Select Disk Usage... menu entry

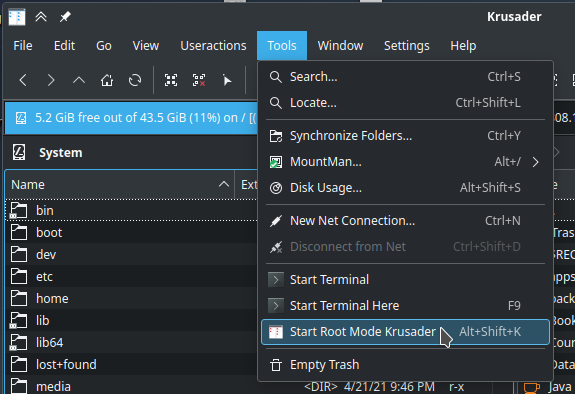405,188
